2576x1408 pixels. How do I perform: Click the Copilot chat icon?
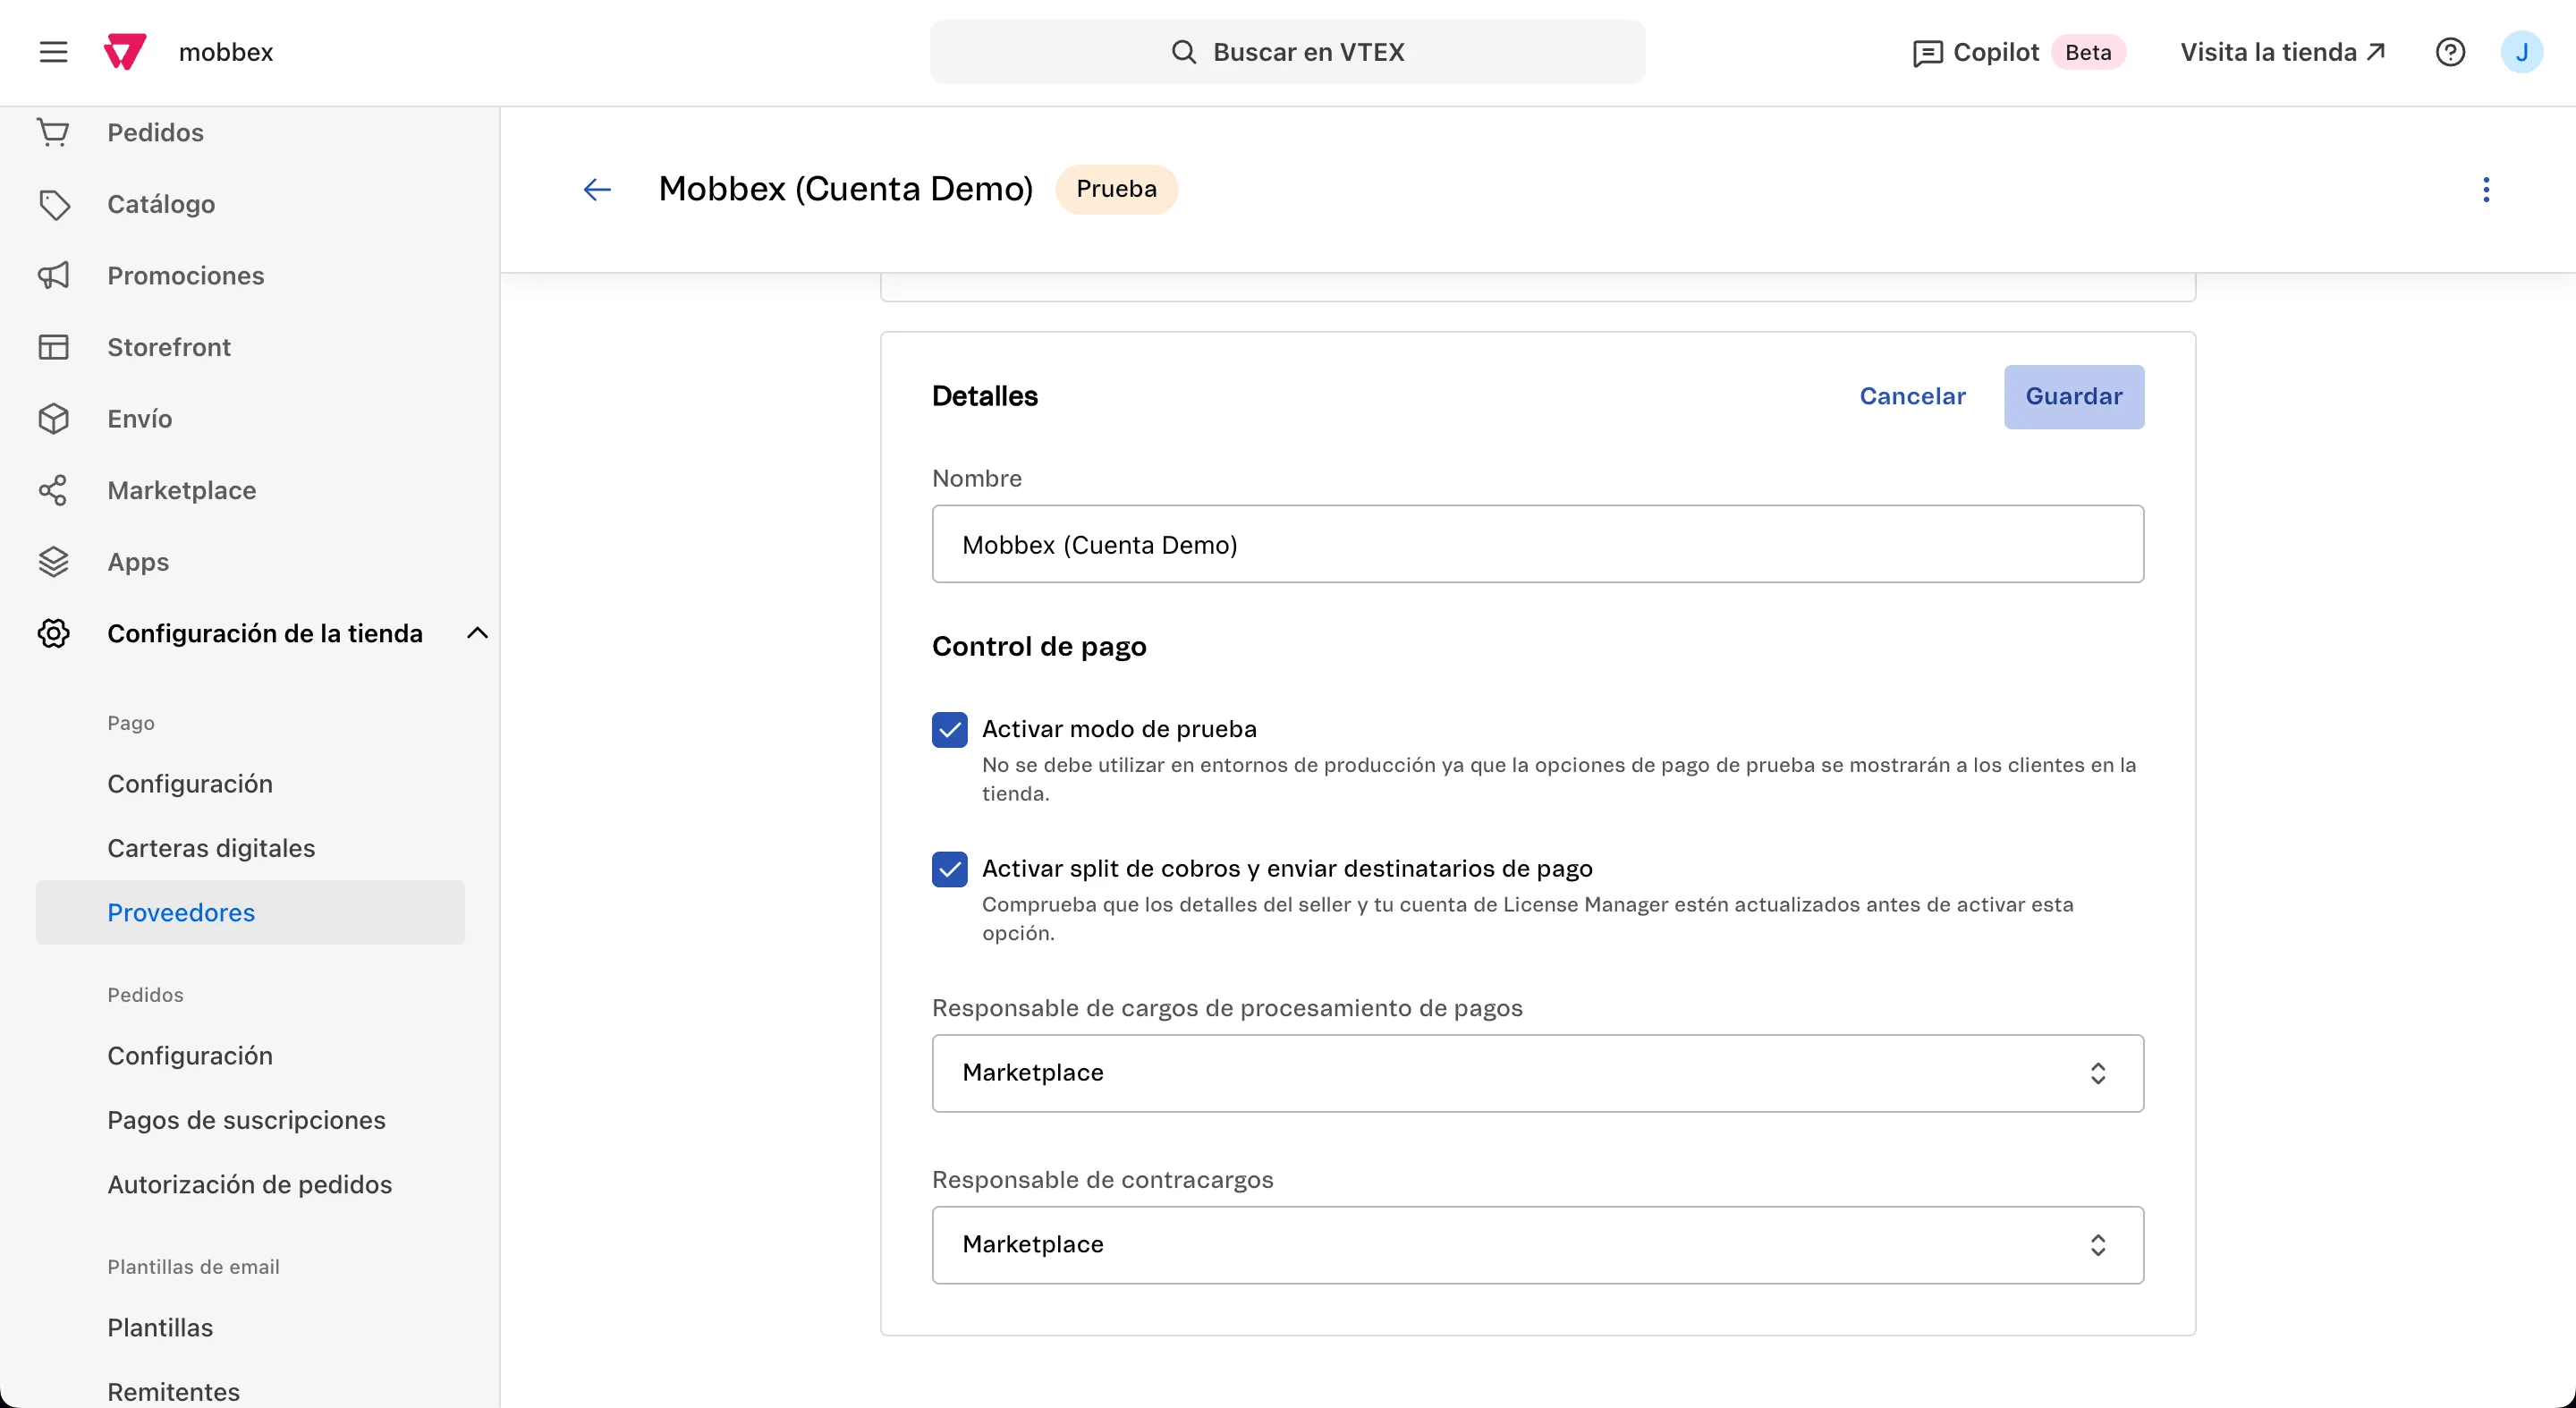tap(1927, 53)
